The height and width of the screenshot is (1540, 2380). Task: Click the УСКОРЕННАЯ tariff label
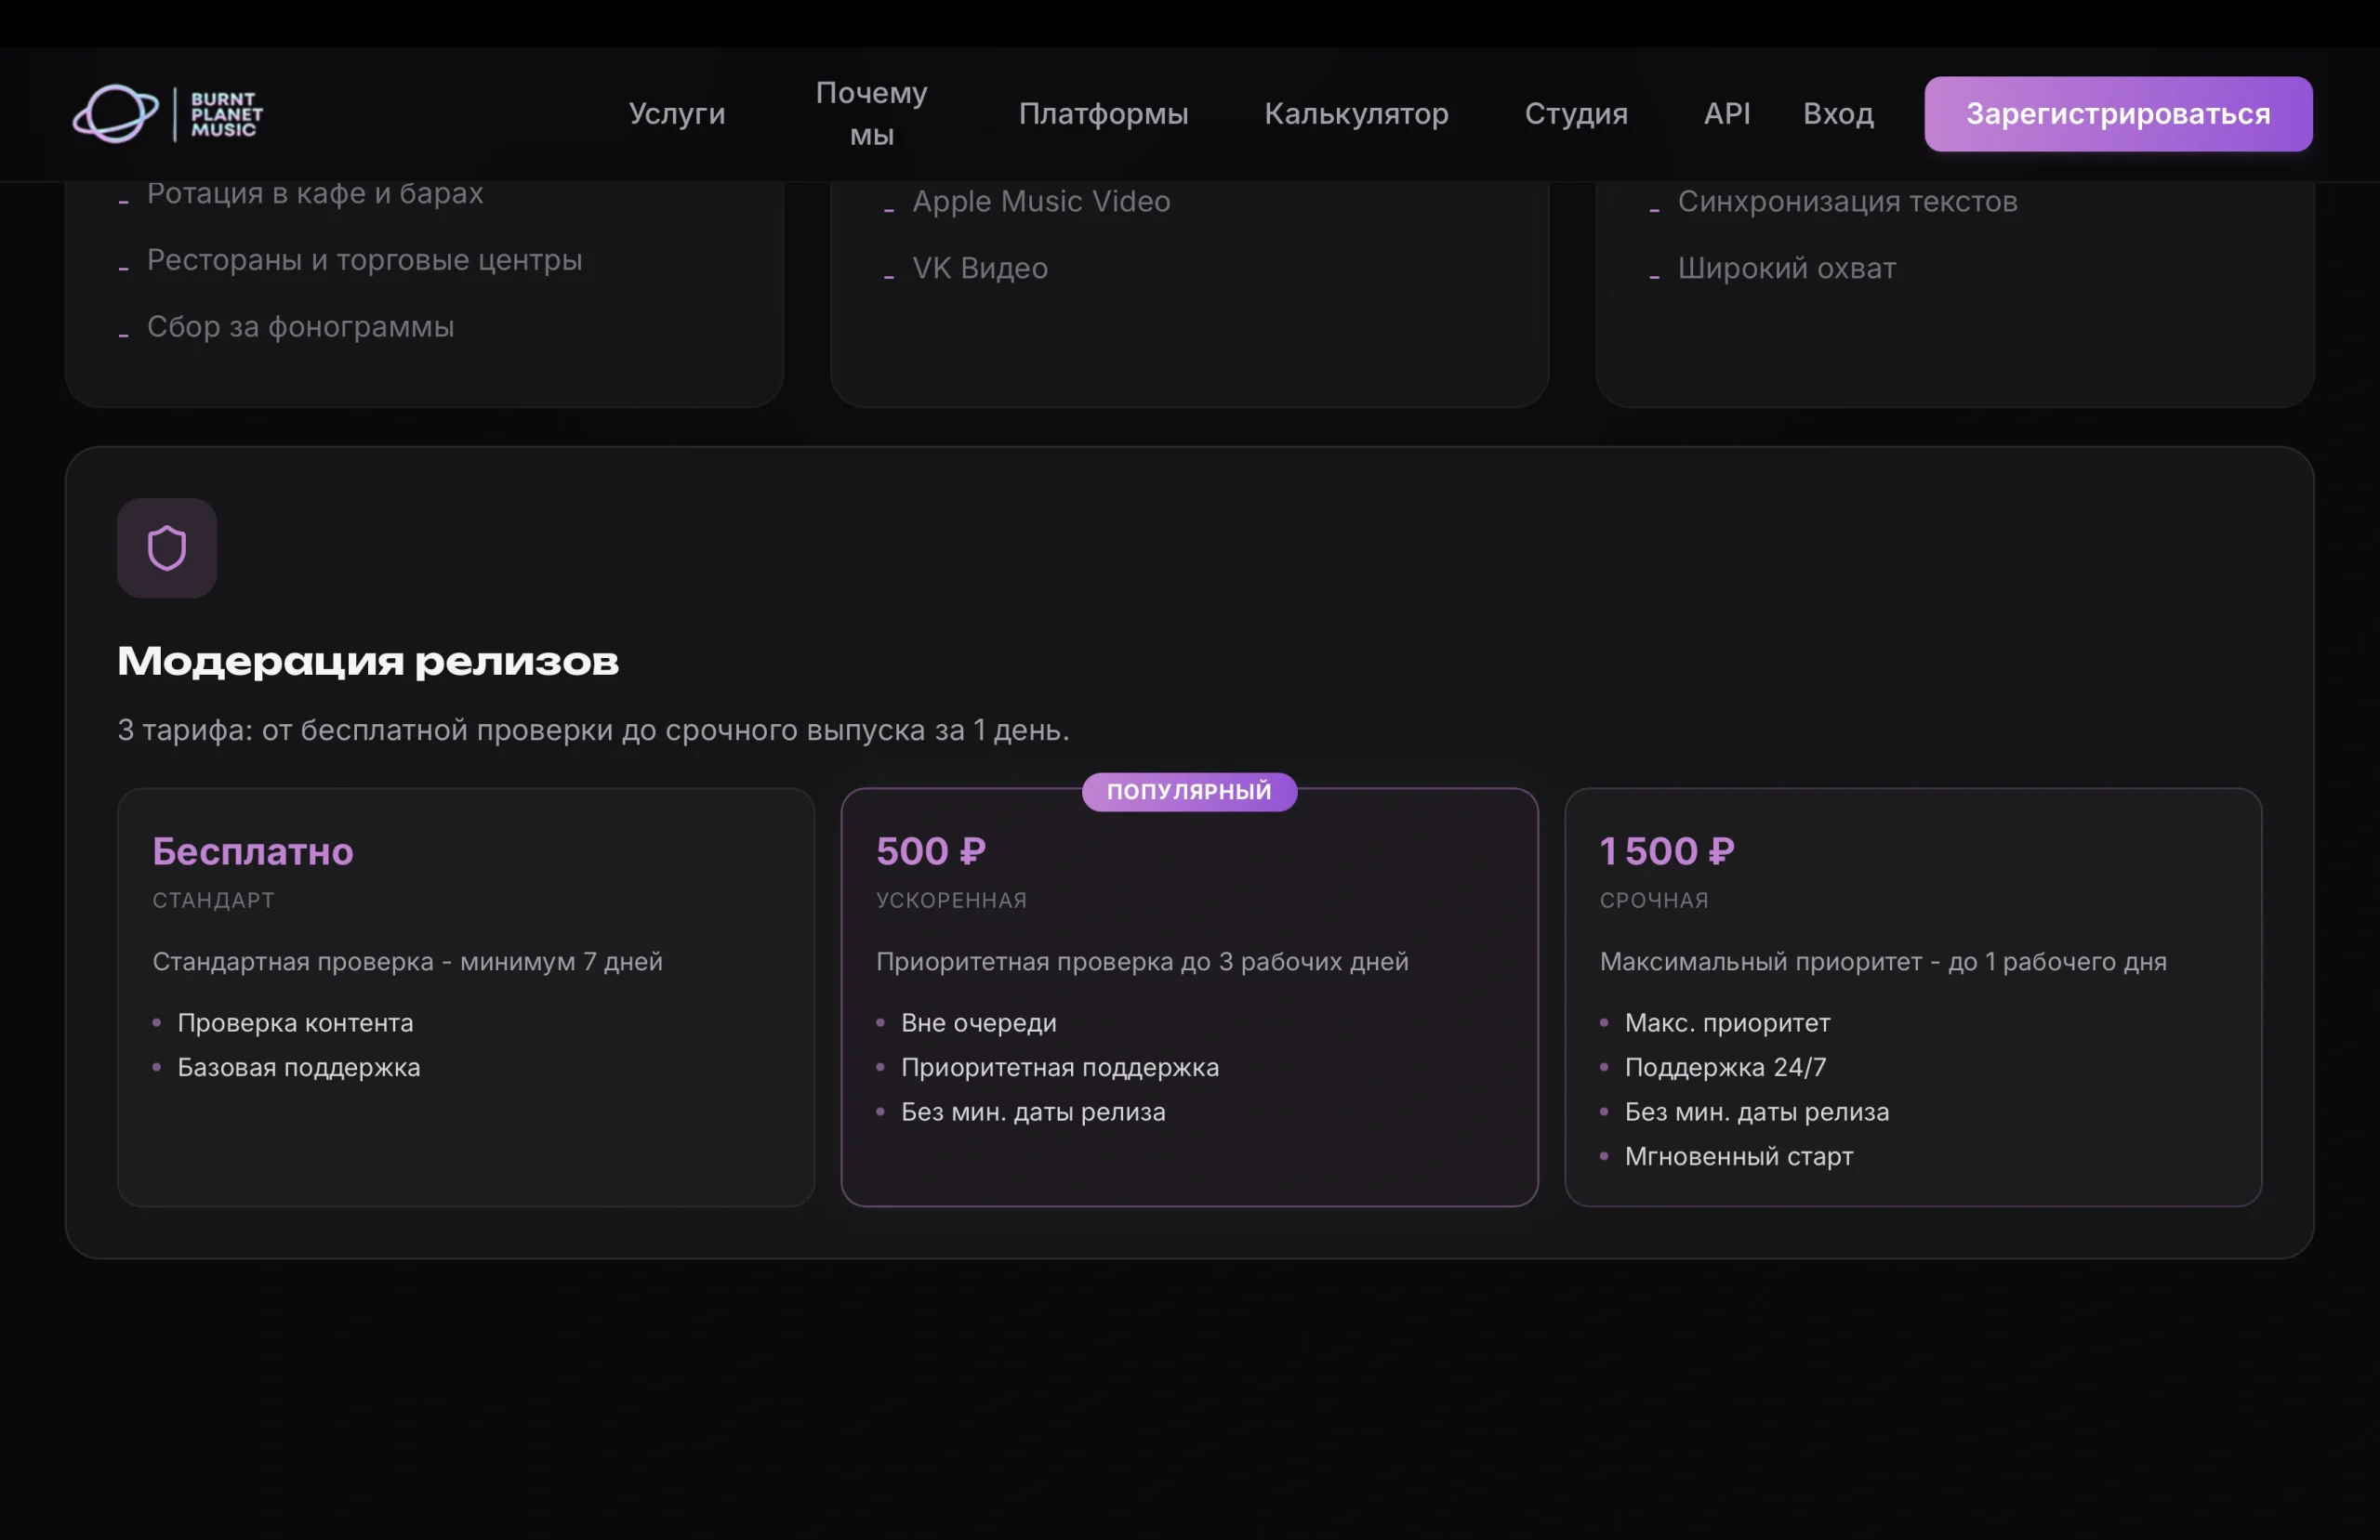click(951, 900)
